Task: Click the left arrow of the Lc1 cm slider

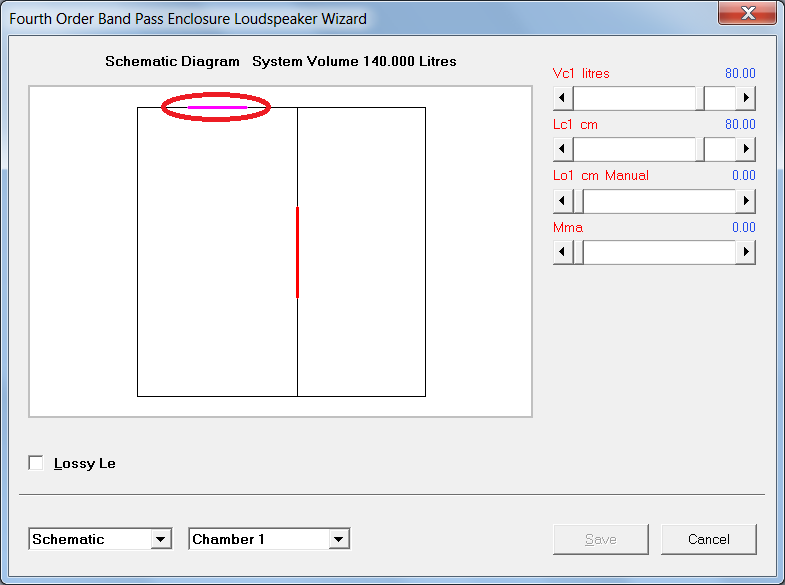Action: point(563,149)
